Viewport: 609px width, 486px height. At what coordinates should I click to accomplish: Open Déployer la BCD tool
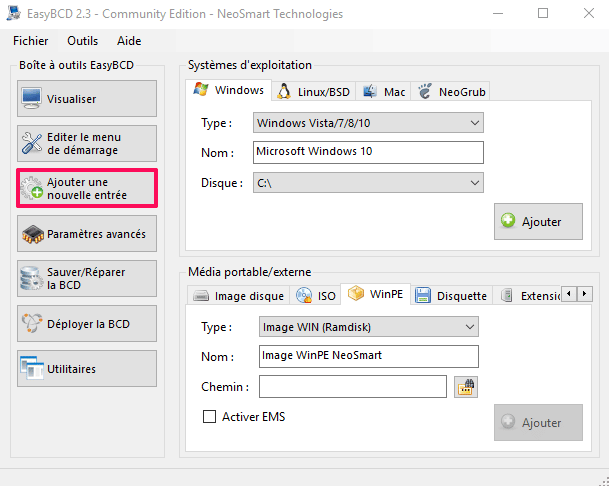pyautogui.click(x=87, y=324)
